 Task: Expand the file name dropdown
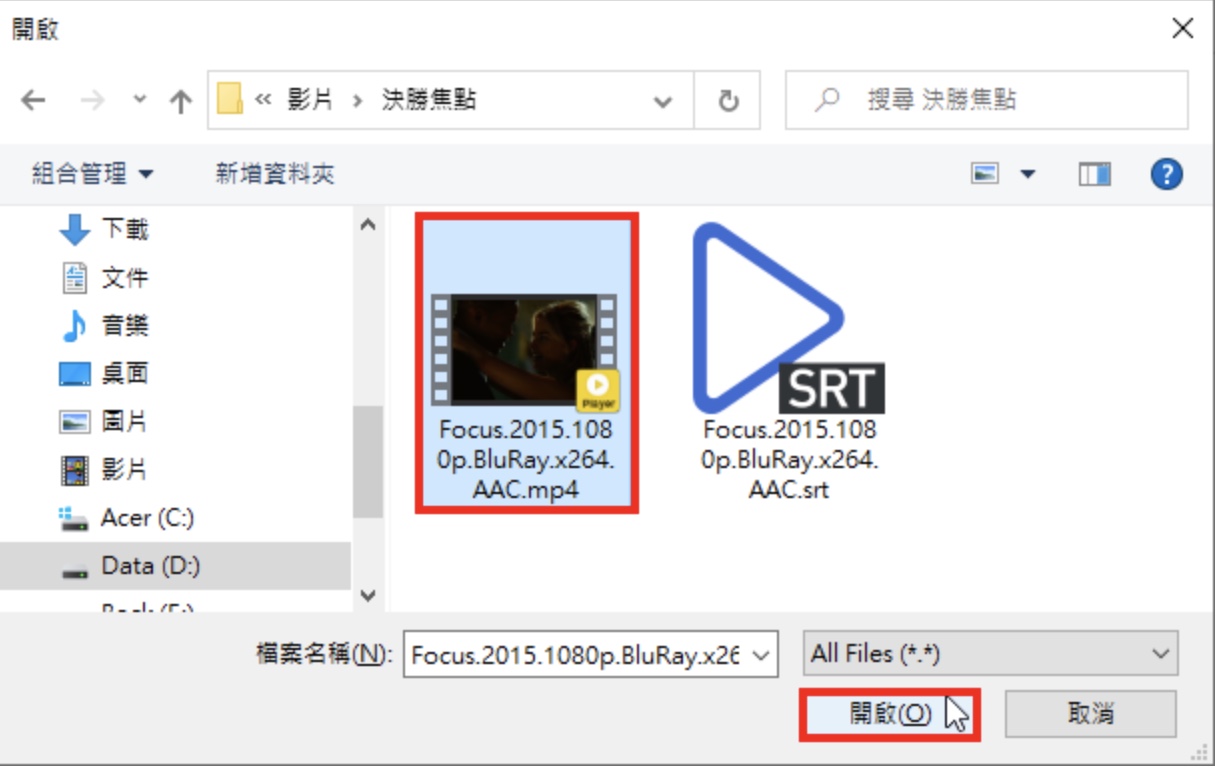[760, 655]
